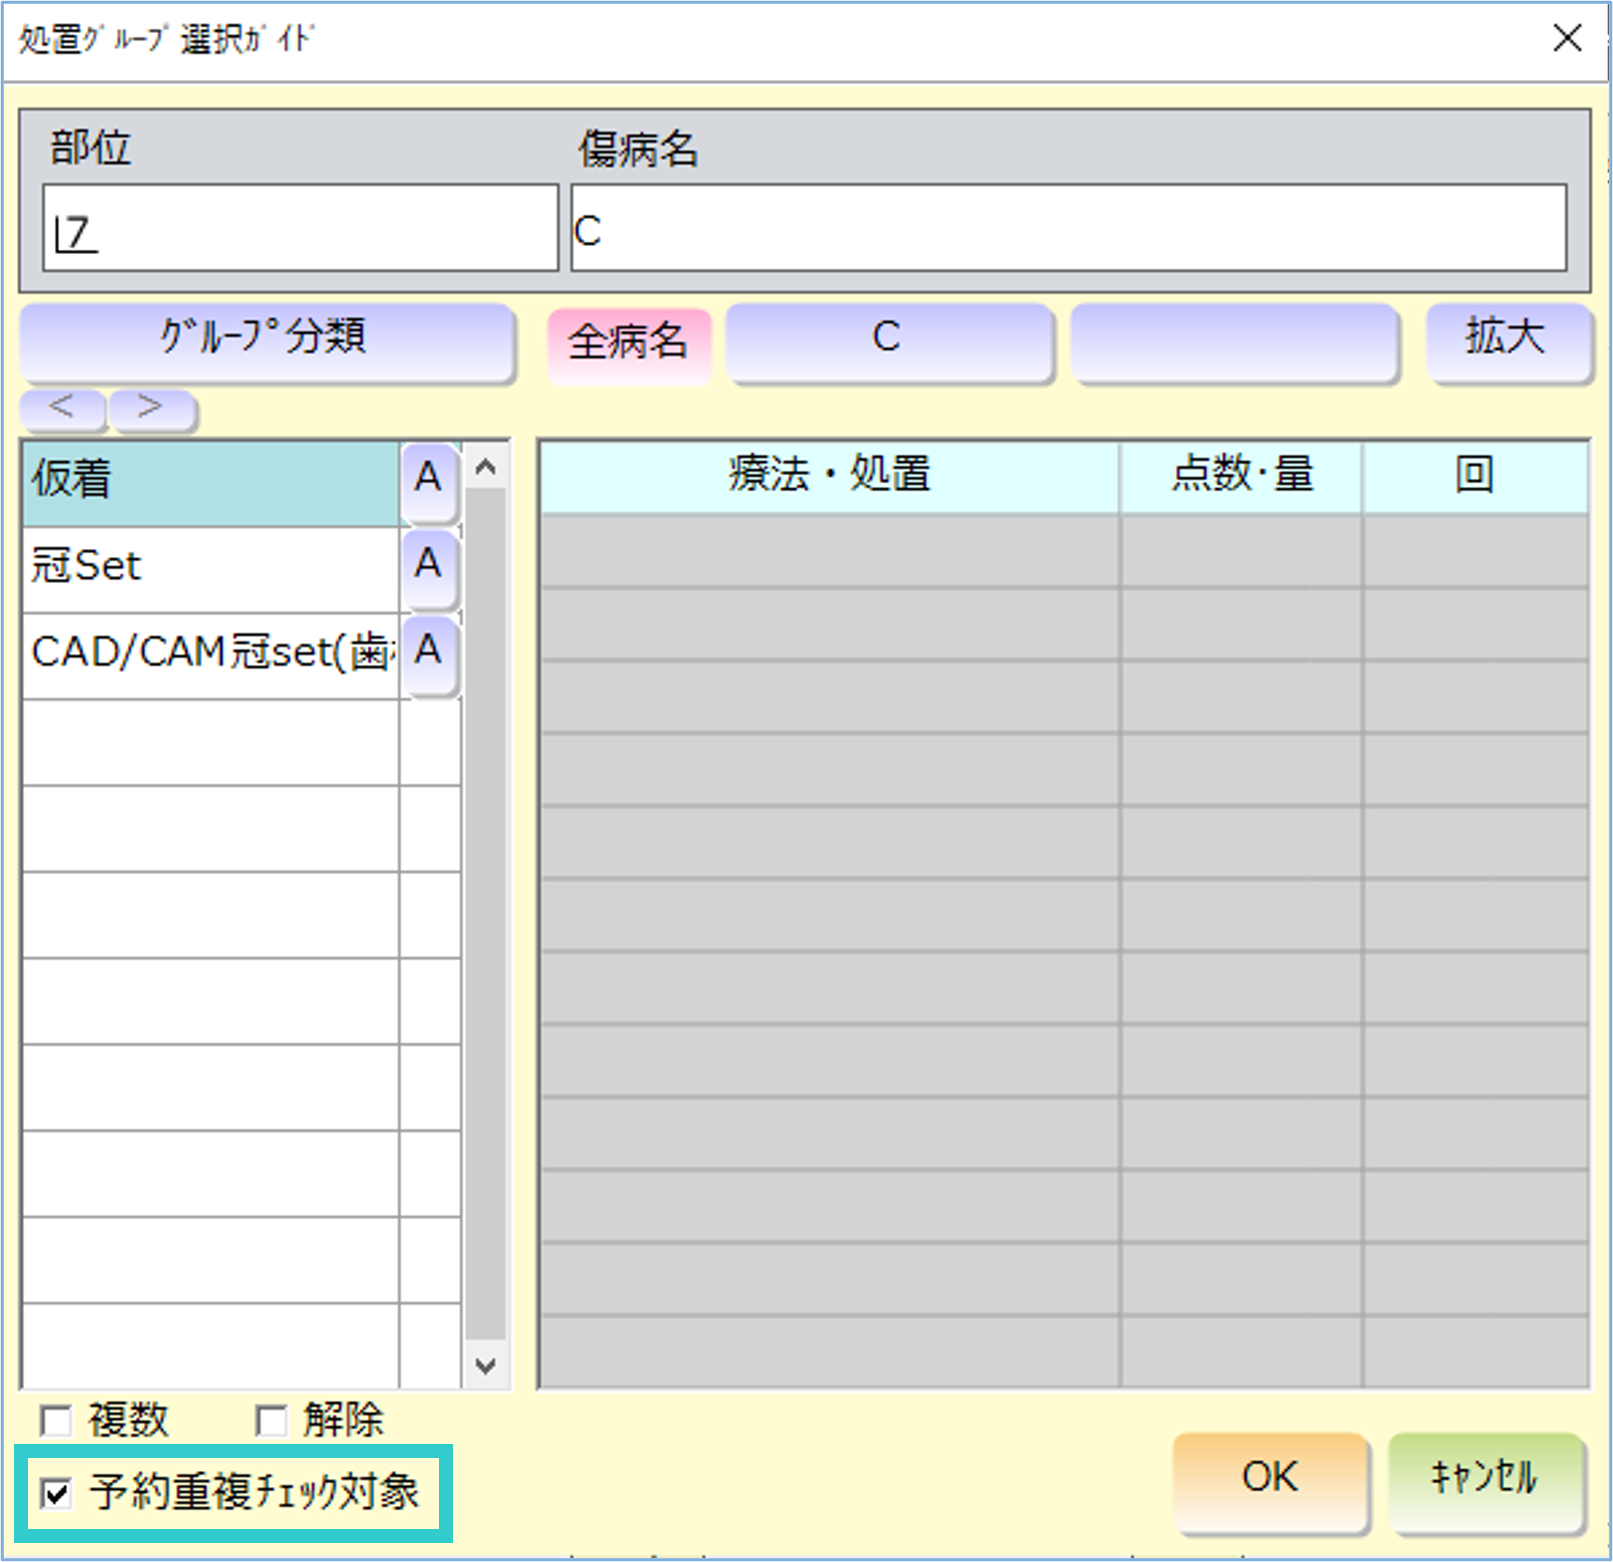Close the 処置グループ選択ガイド dialog
The image size is (1613, 1562).
1567,39
